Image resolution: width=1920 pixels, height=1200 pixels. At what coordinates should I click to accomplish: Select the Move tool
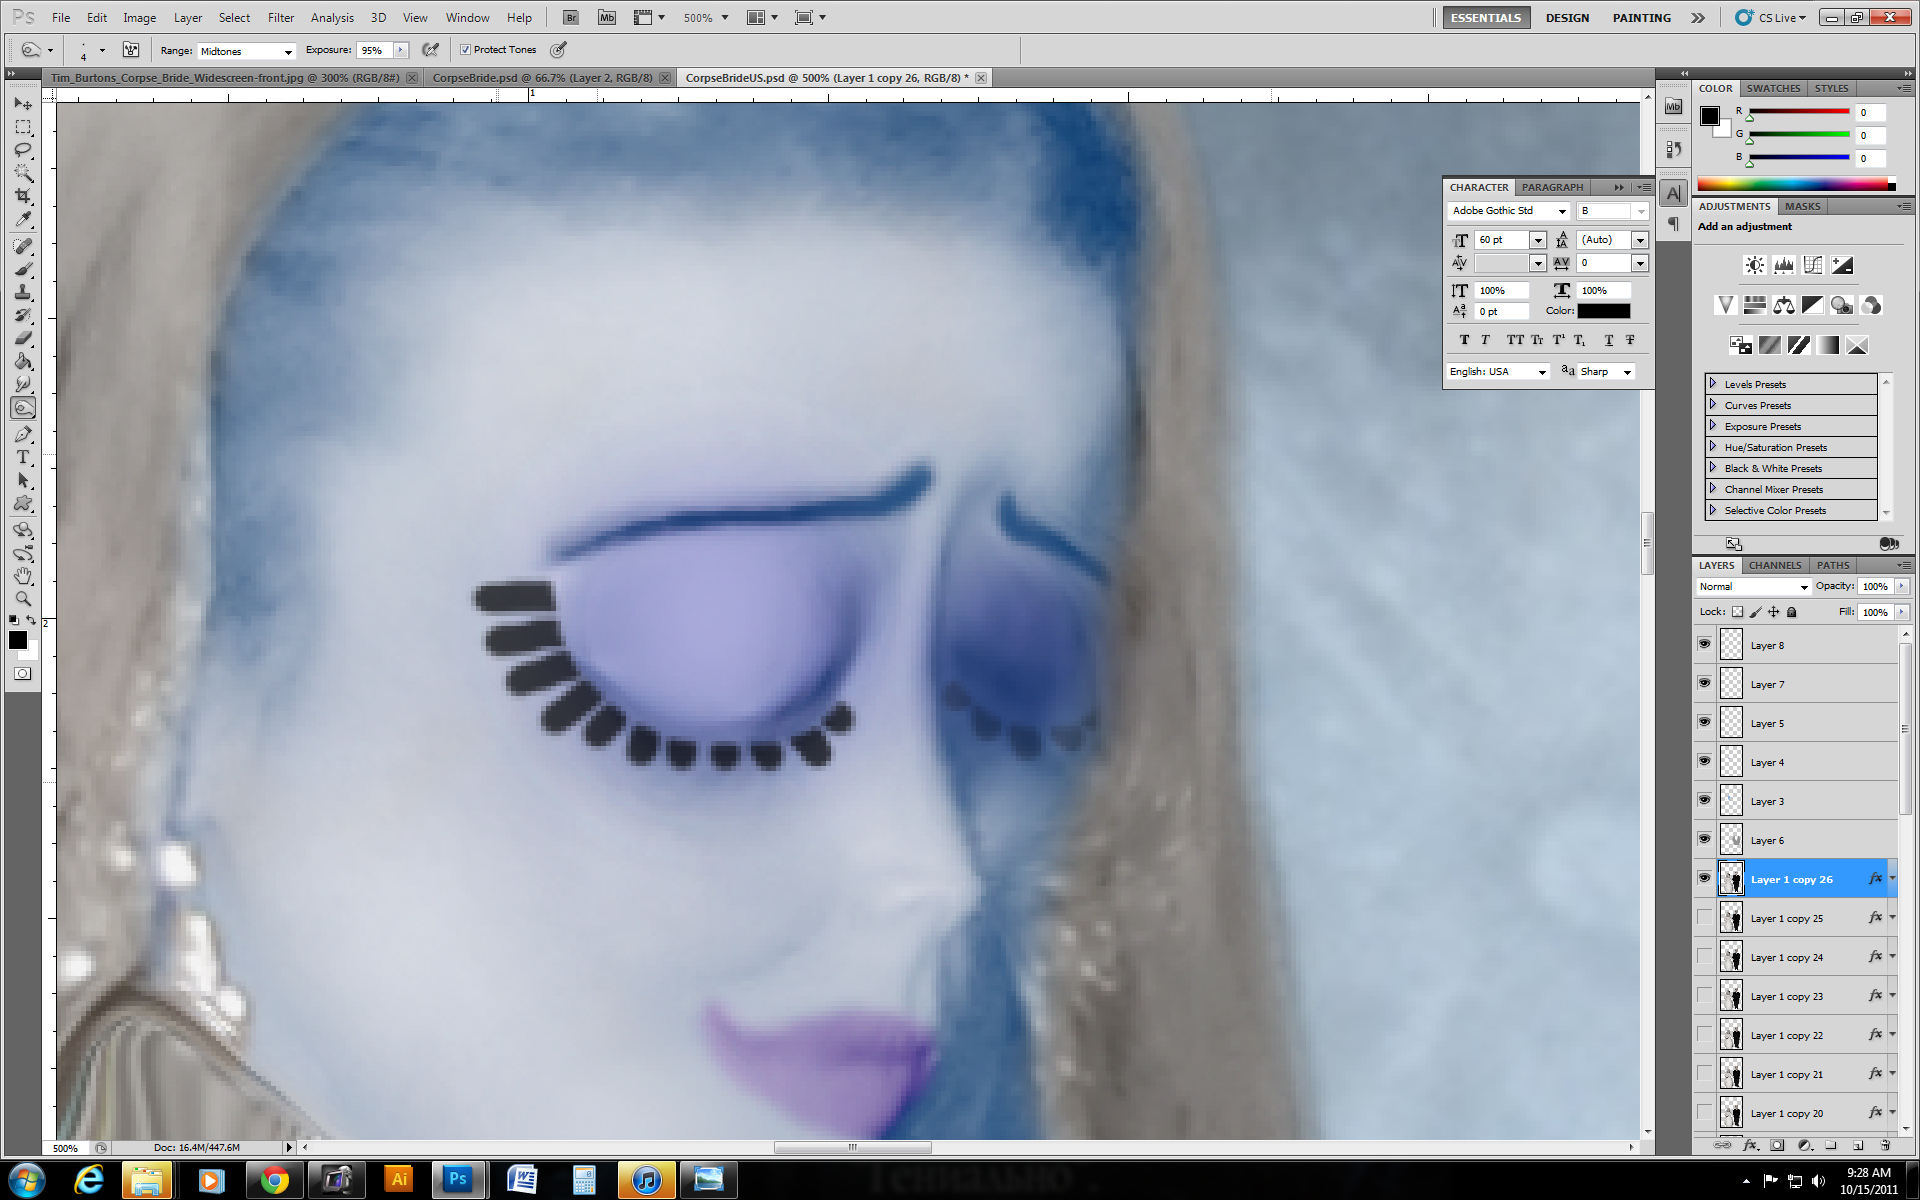pos(23,104)
